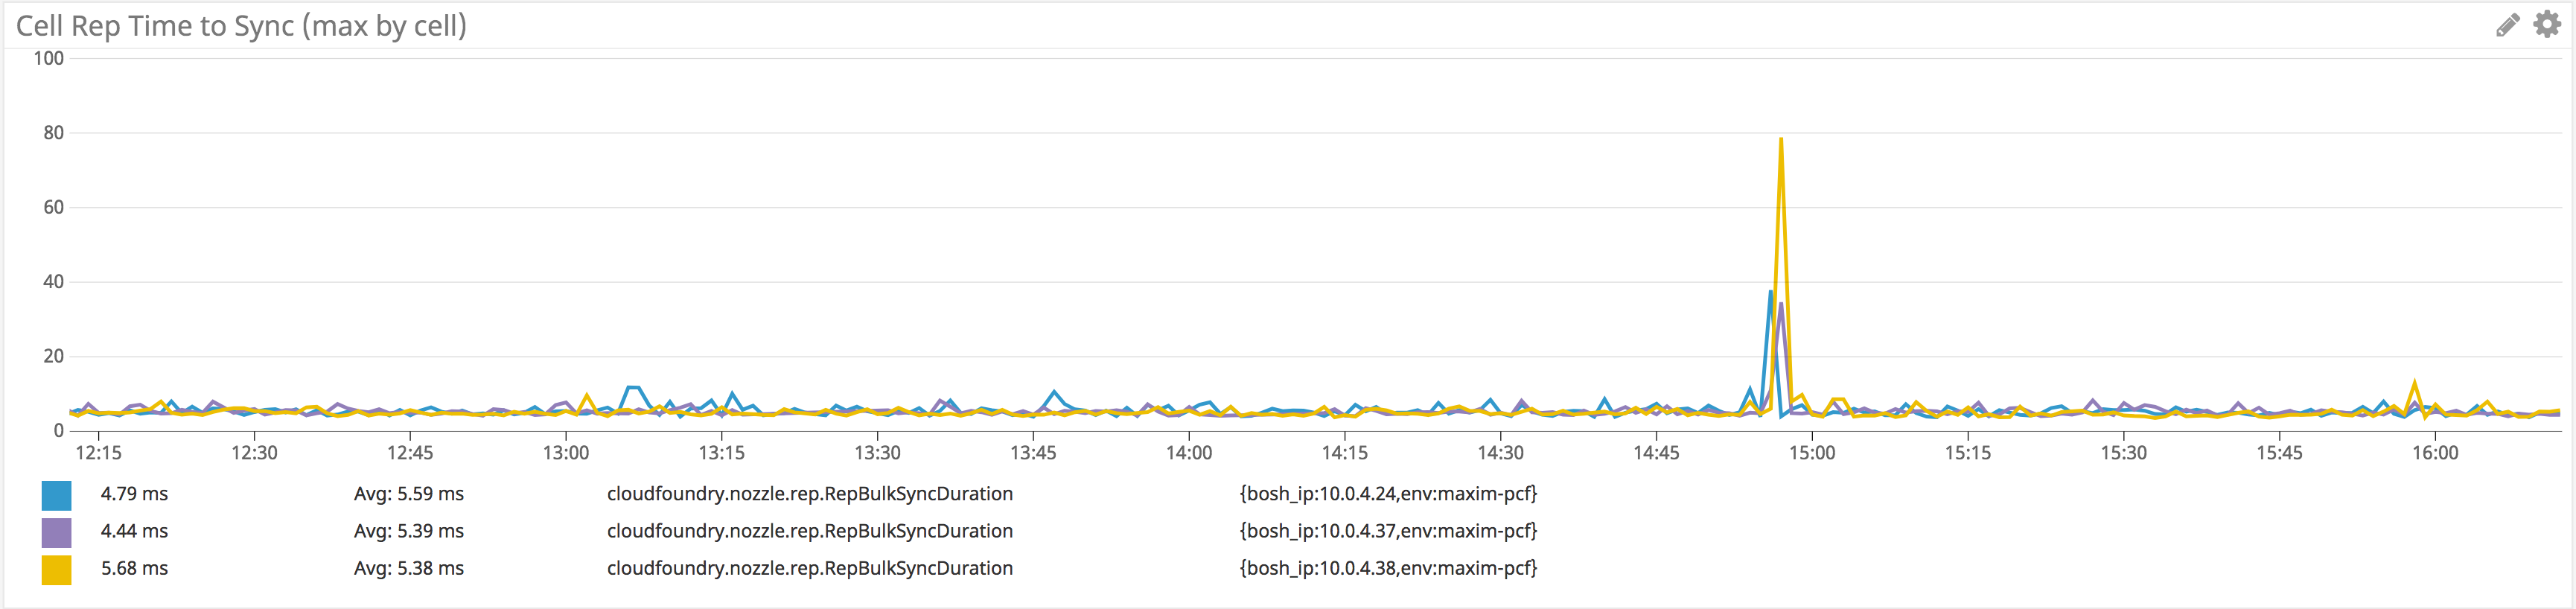2576x609 pixels.
Task: Open the graph settings gear
Action: (x=2547, y=24)
